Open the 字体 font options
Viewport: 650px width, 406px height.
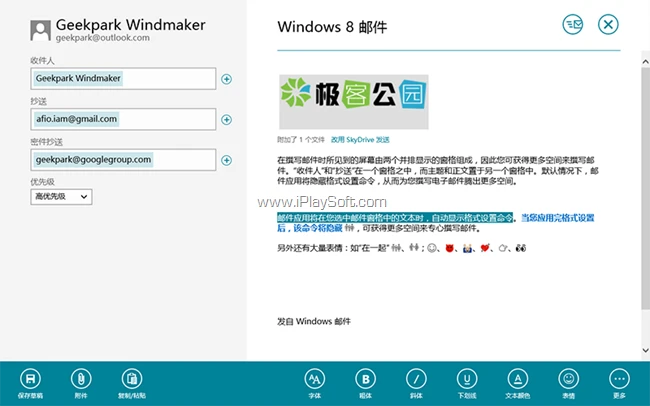(x=315, y=379)
